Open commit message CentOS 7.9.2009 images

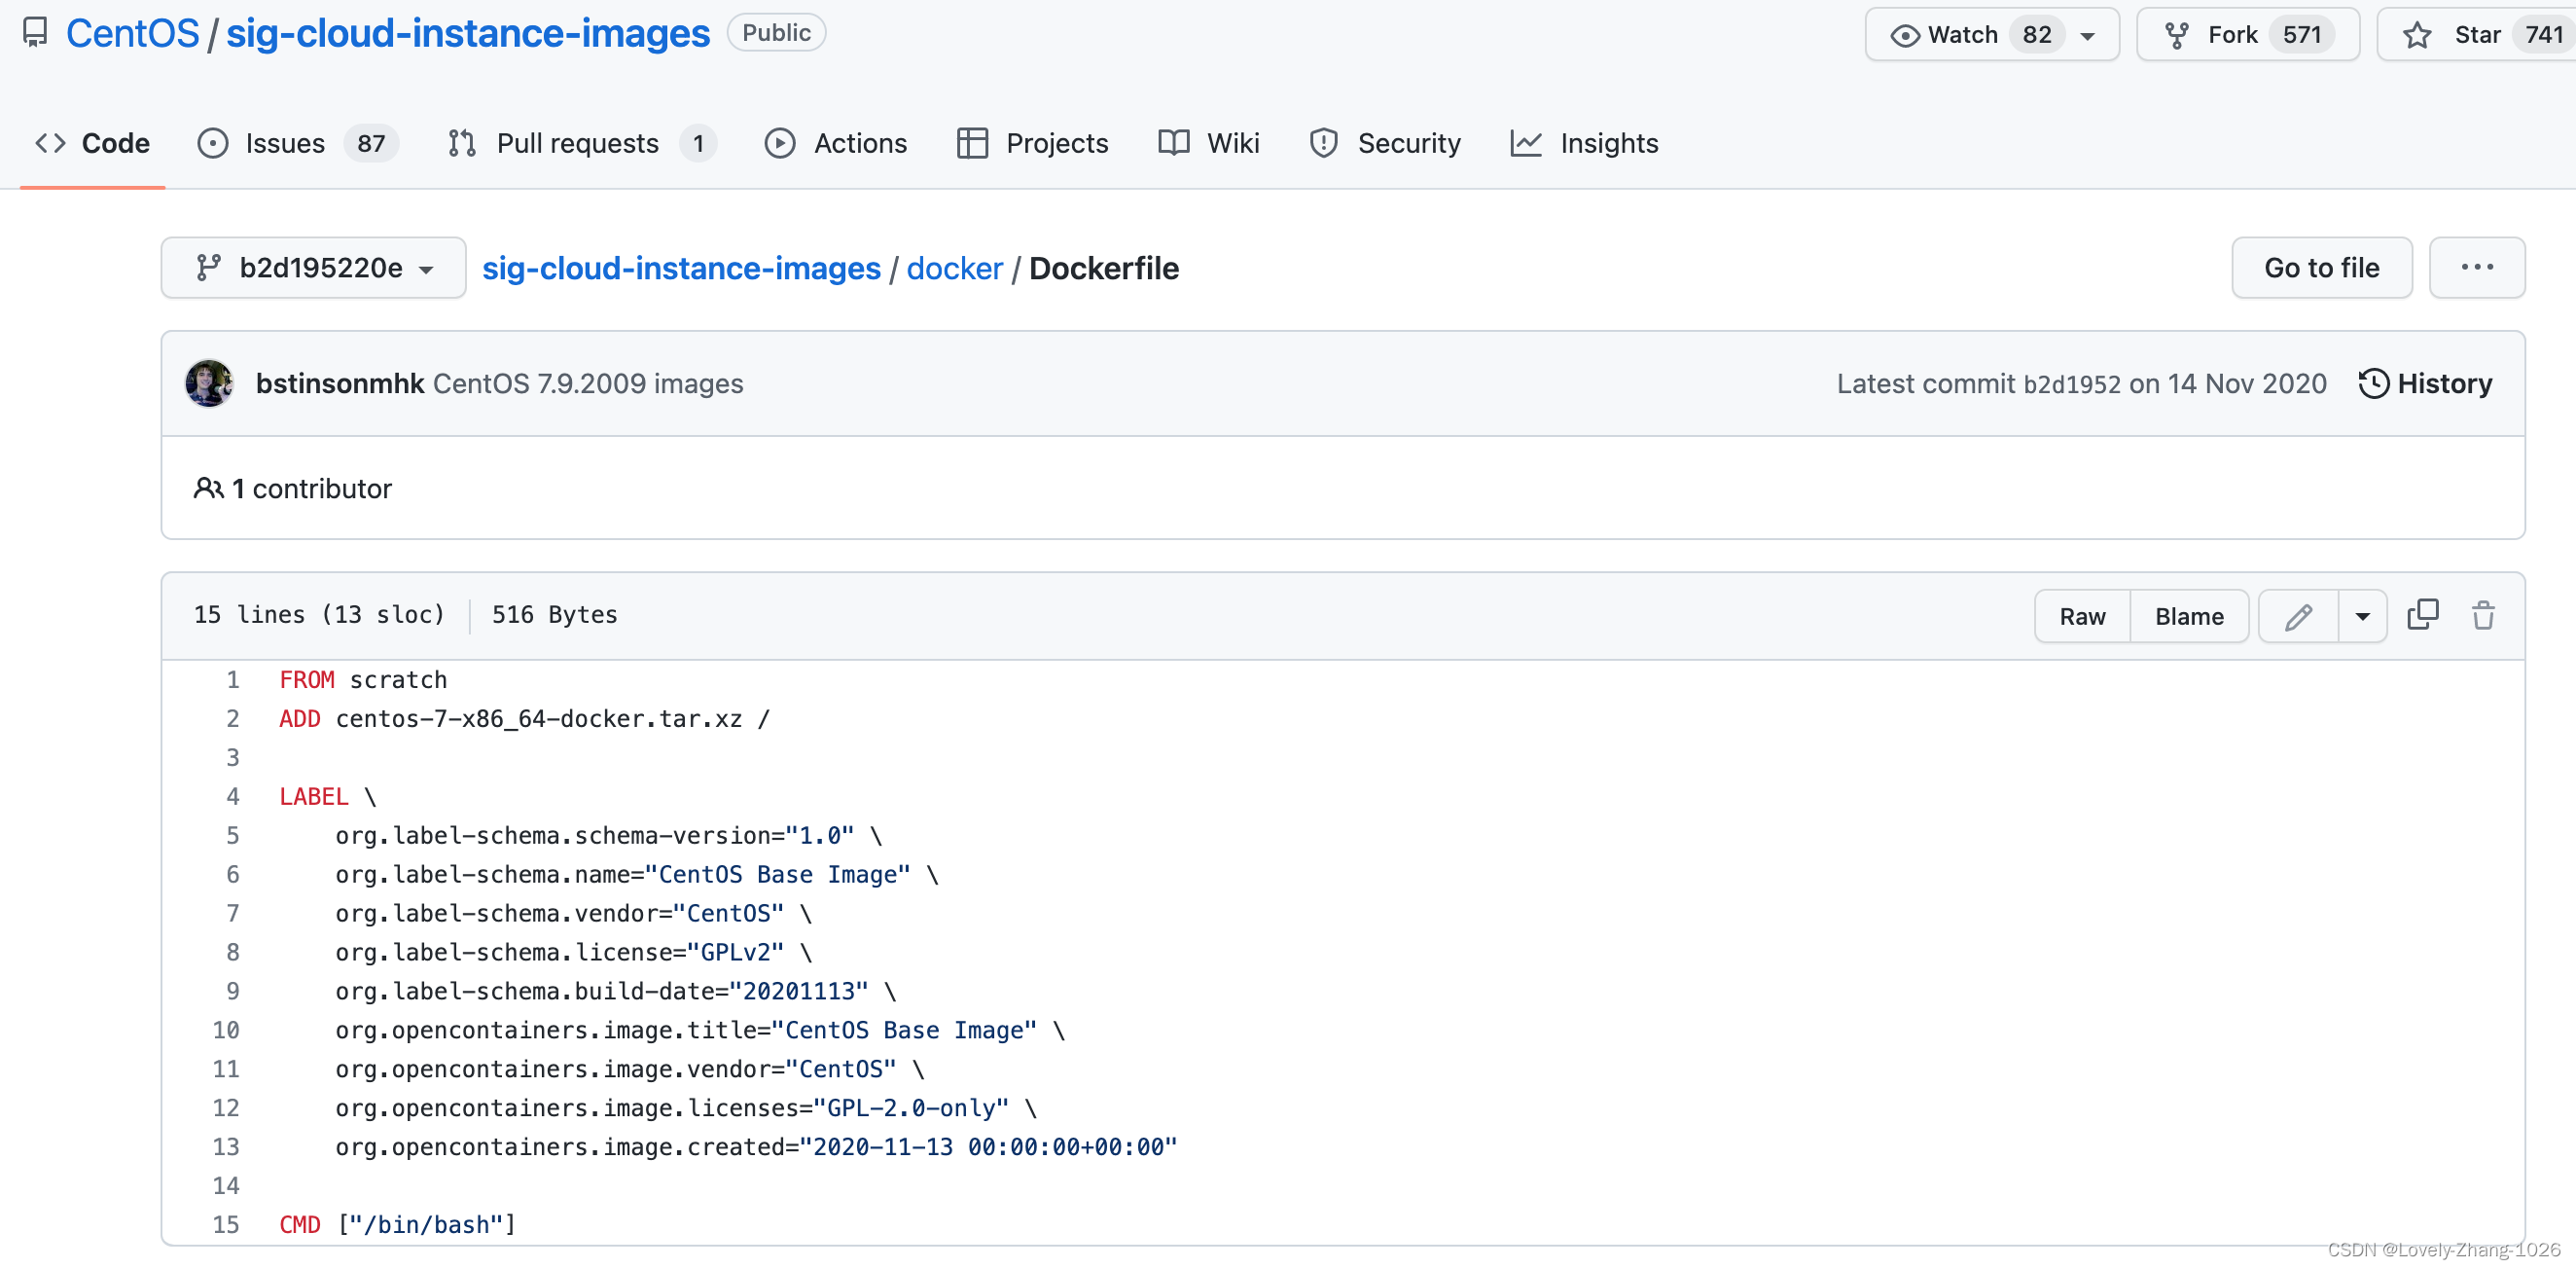(588, 383)
